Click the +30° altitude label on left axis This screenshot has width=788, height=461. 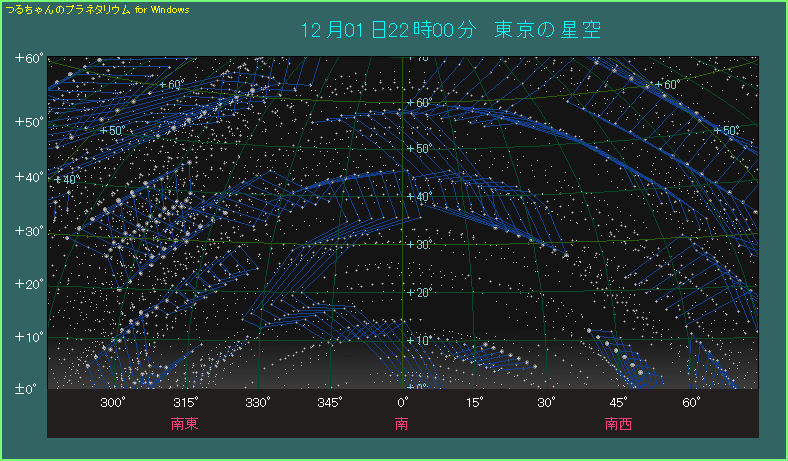point(27,231)
